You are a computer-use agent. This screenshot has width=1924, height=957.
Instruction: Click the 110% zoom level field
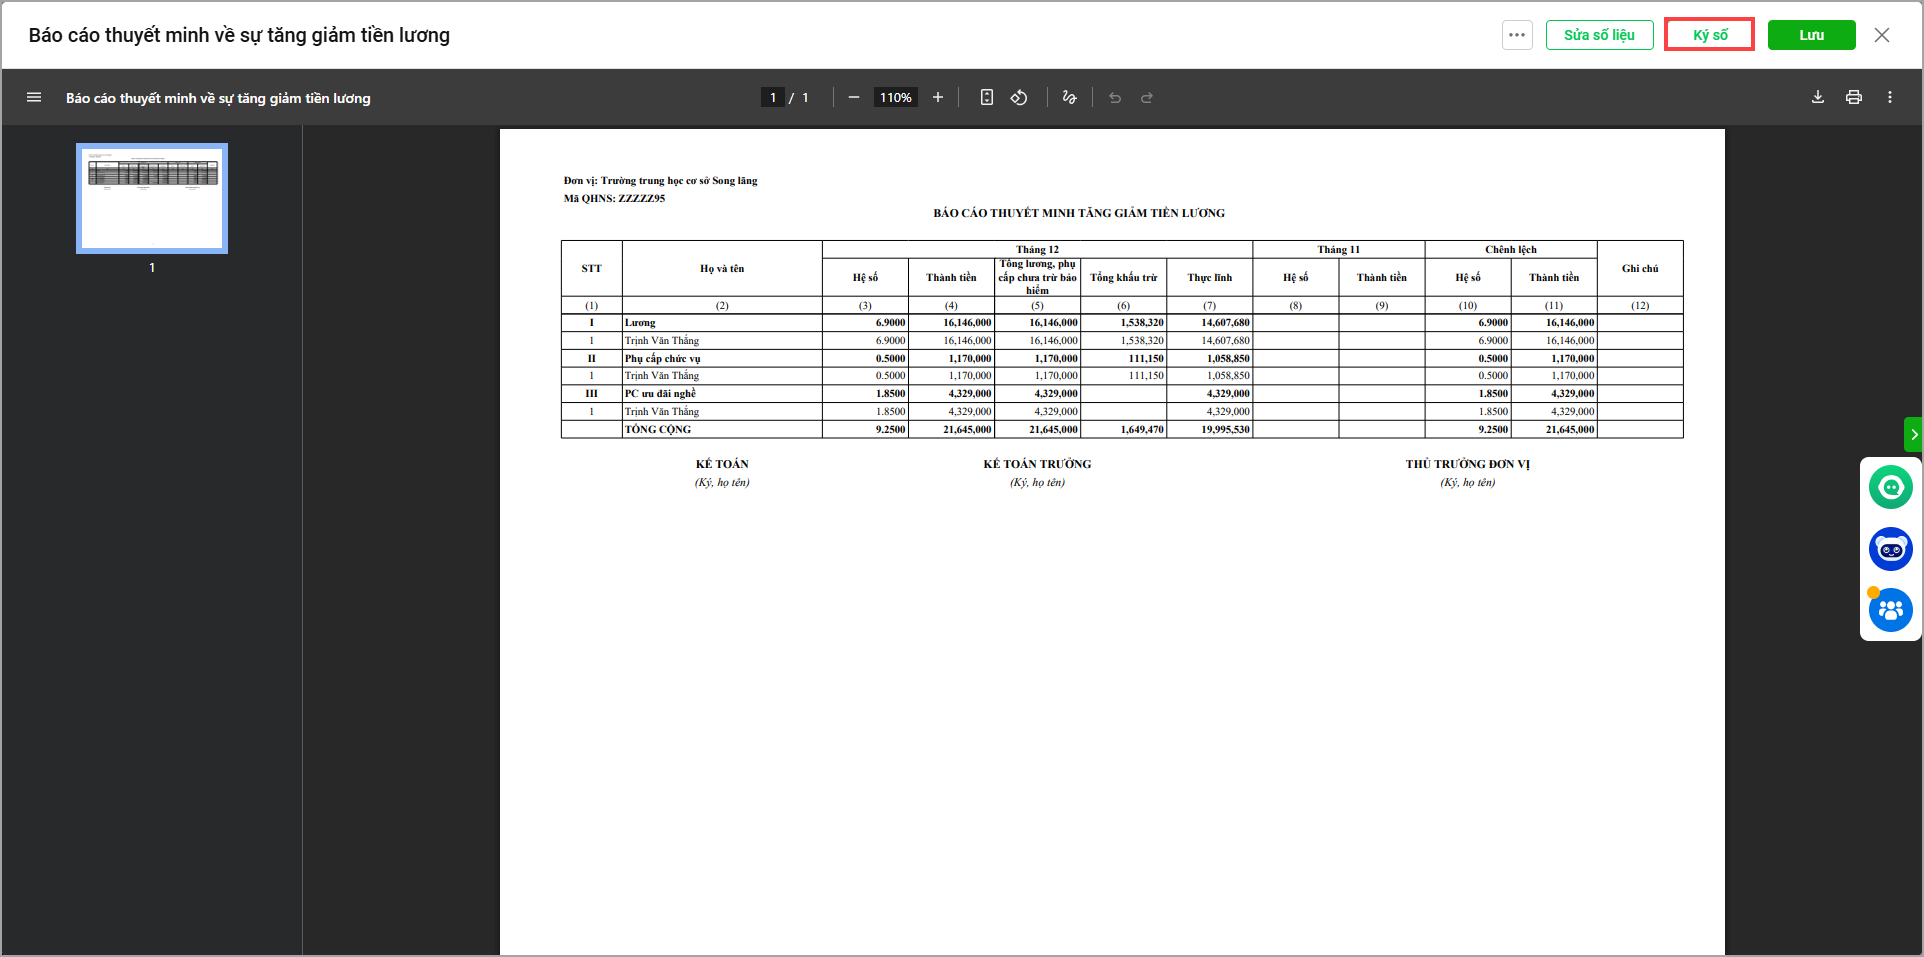click(895, 97)
